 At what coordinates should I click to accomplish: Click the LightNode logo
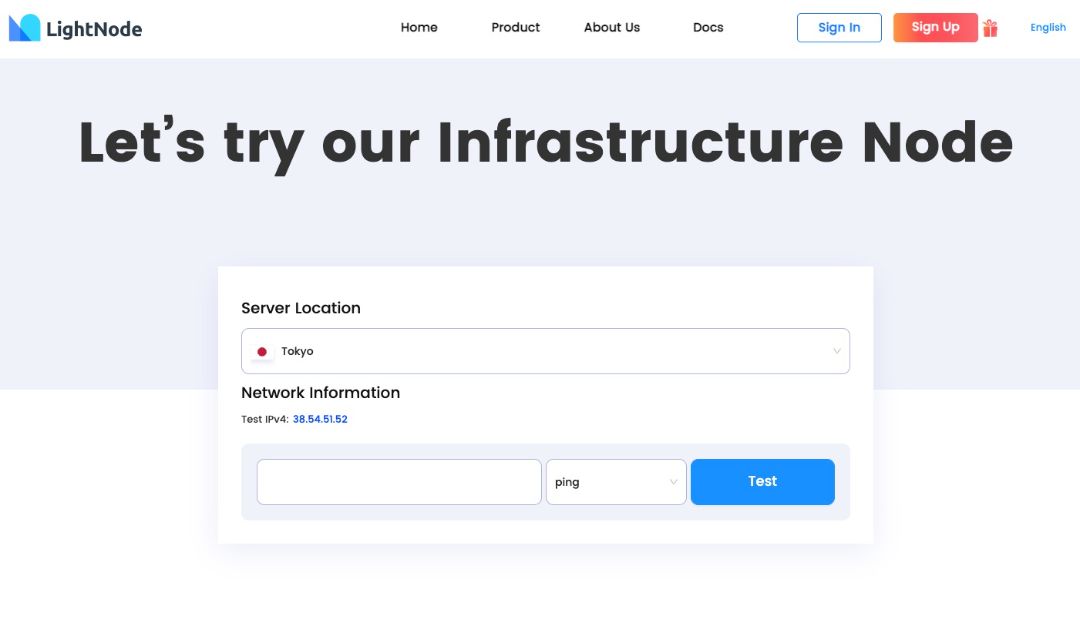75,27
